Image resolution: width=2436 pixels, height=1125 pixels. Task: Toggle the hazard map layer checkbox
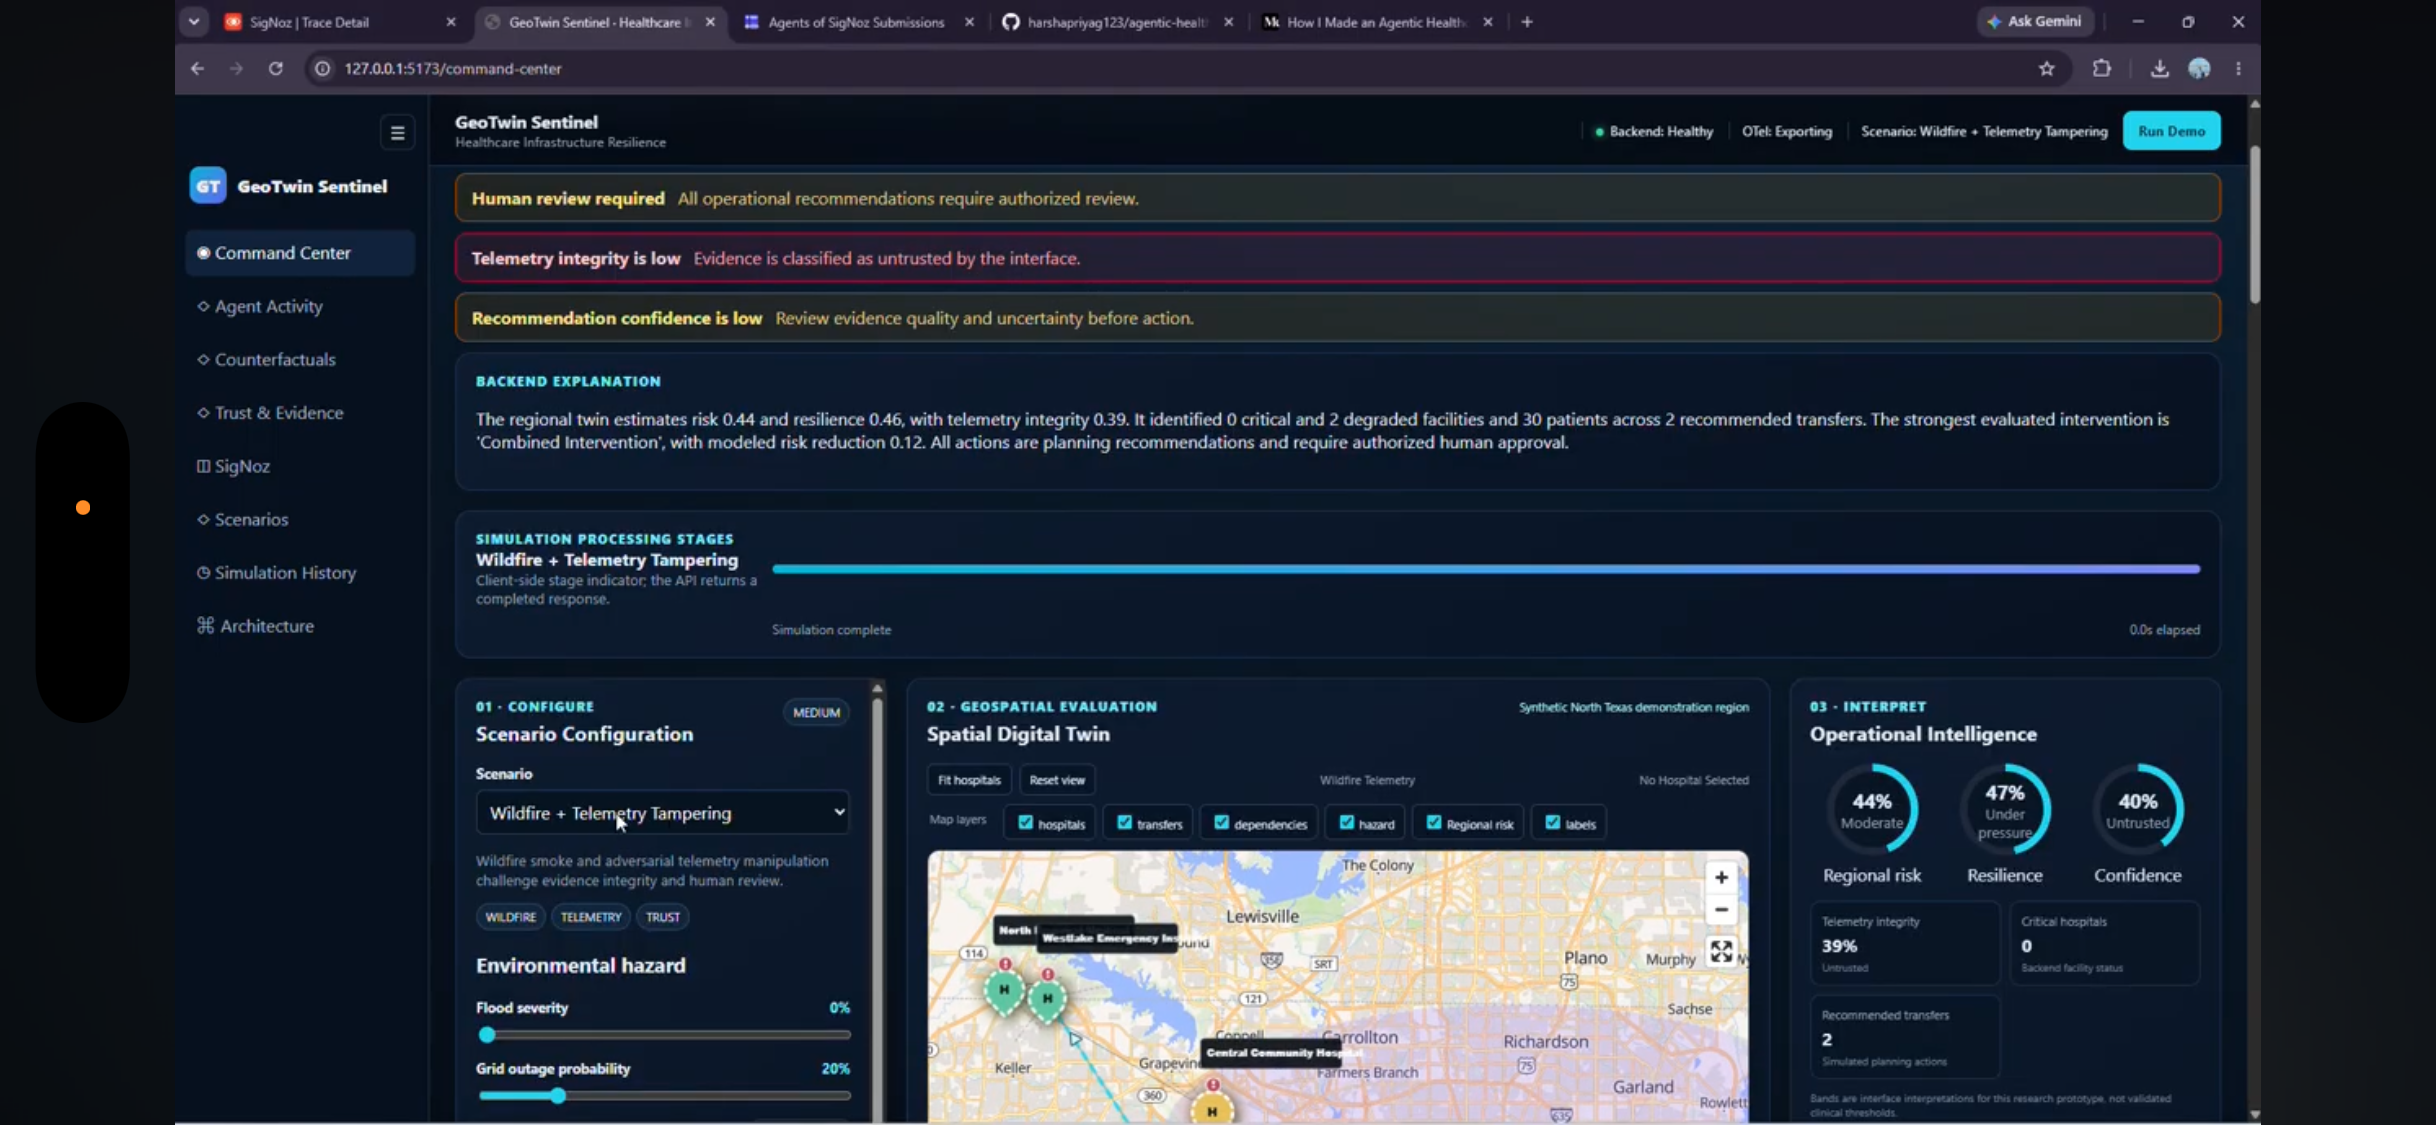point(1346,822)
